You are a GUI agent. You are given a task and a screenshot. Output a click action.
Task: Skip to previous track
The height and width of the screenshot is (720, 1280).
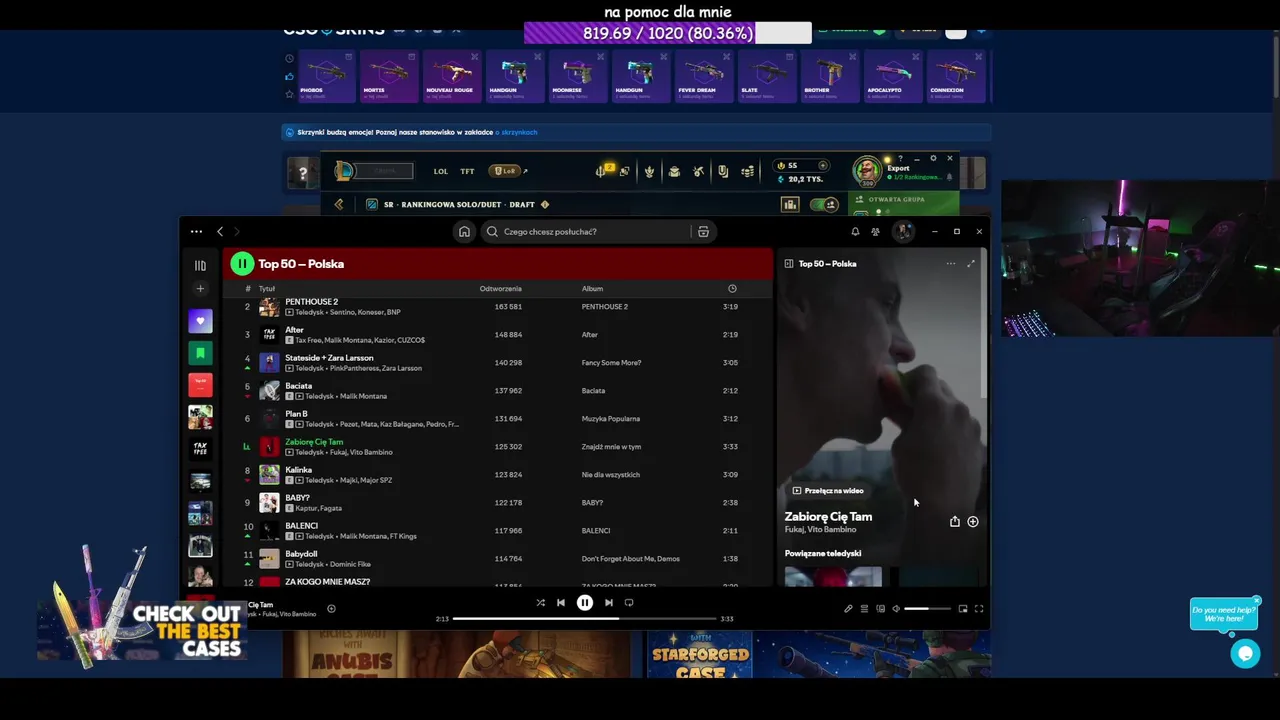click(561, 603)
